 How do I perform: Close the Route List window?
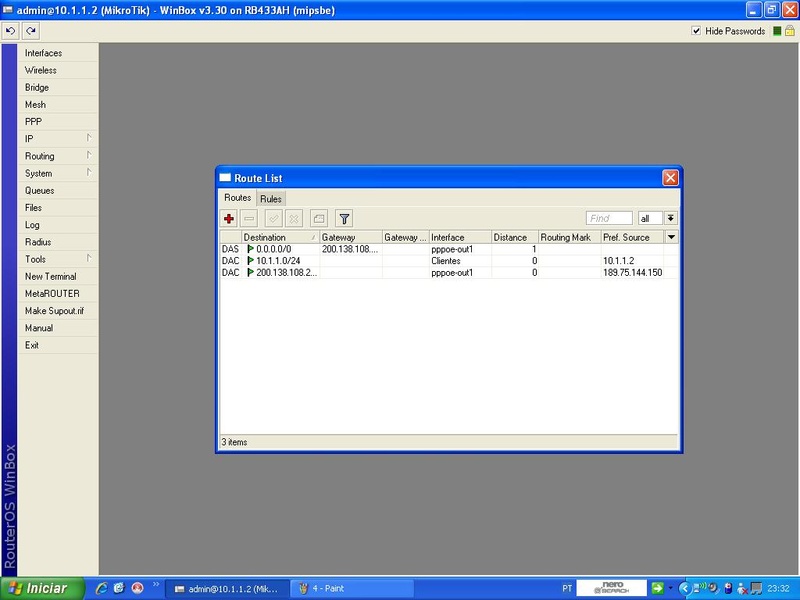tap(670, 178)
